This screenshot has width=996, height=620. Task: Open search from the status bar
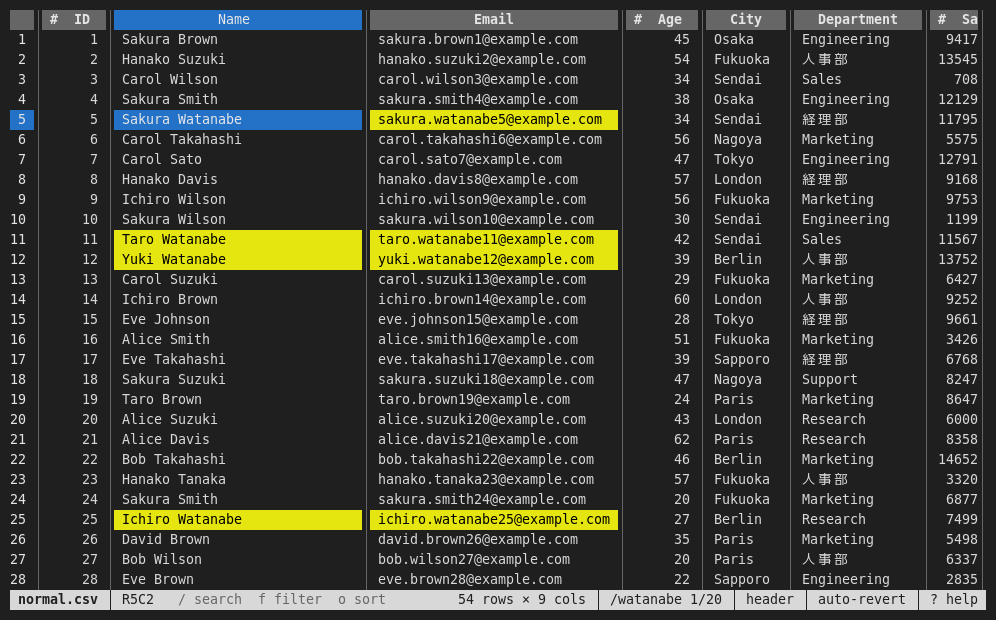click(210, 599)
